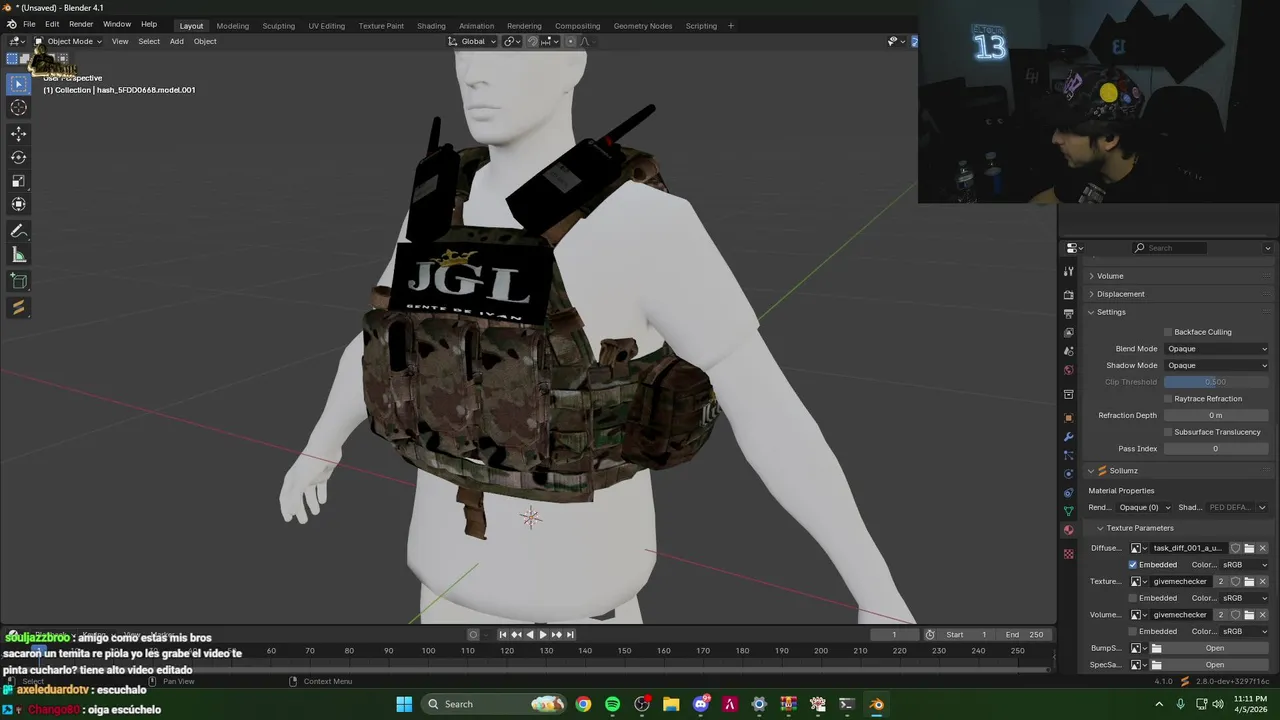Jump to the timeline end frame

tap(570, 634)
